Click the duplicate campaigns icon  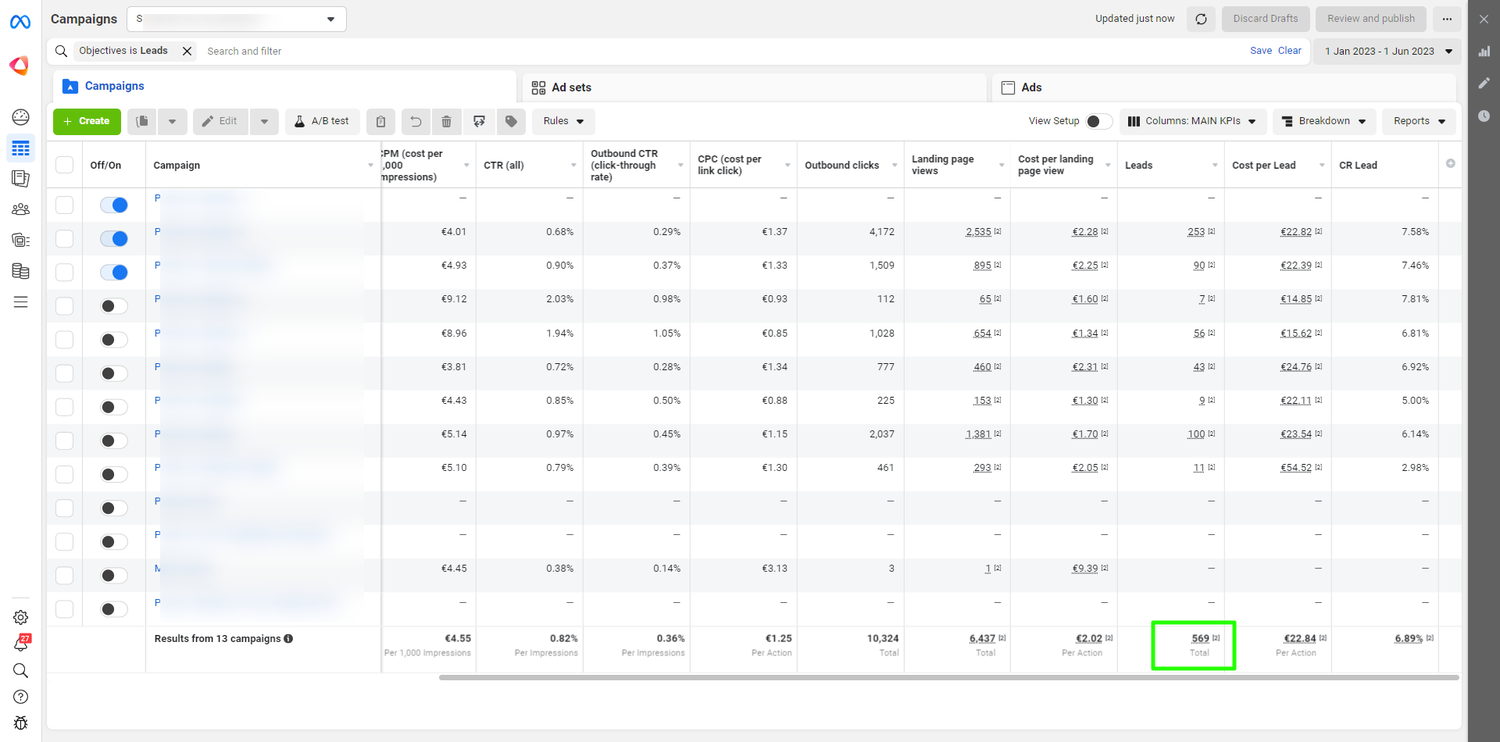(x=142, y=121)
